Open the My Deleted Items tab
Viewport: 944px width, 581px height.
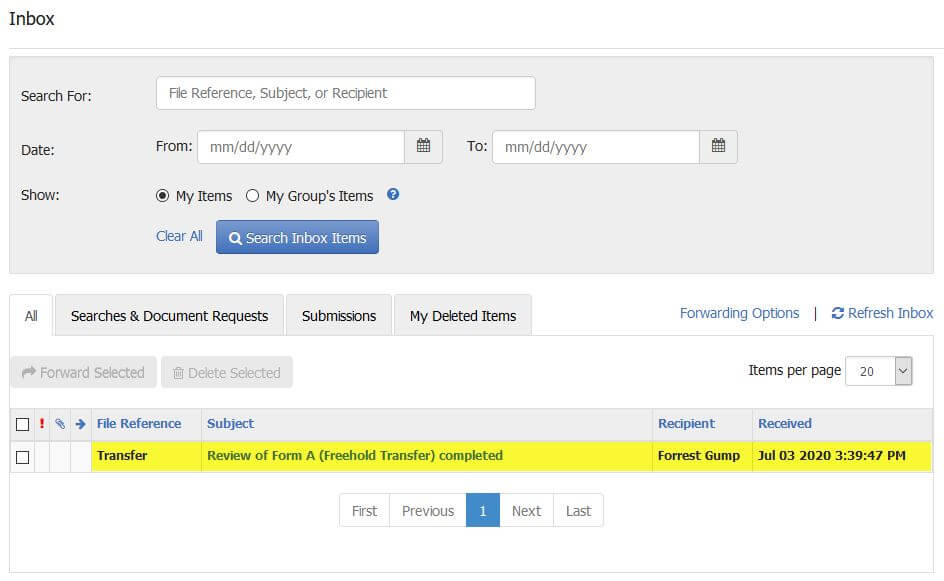pos(463,315)
